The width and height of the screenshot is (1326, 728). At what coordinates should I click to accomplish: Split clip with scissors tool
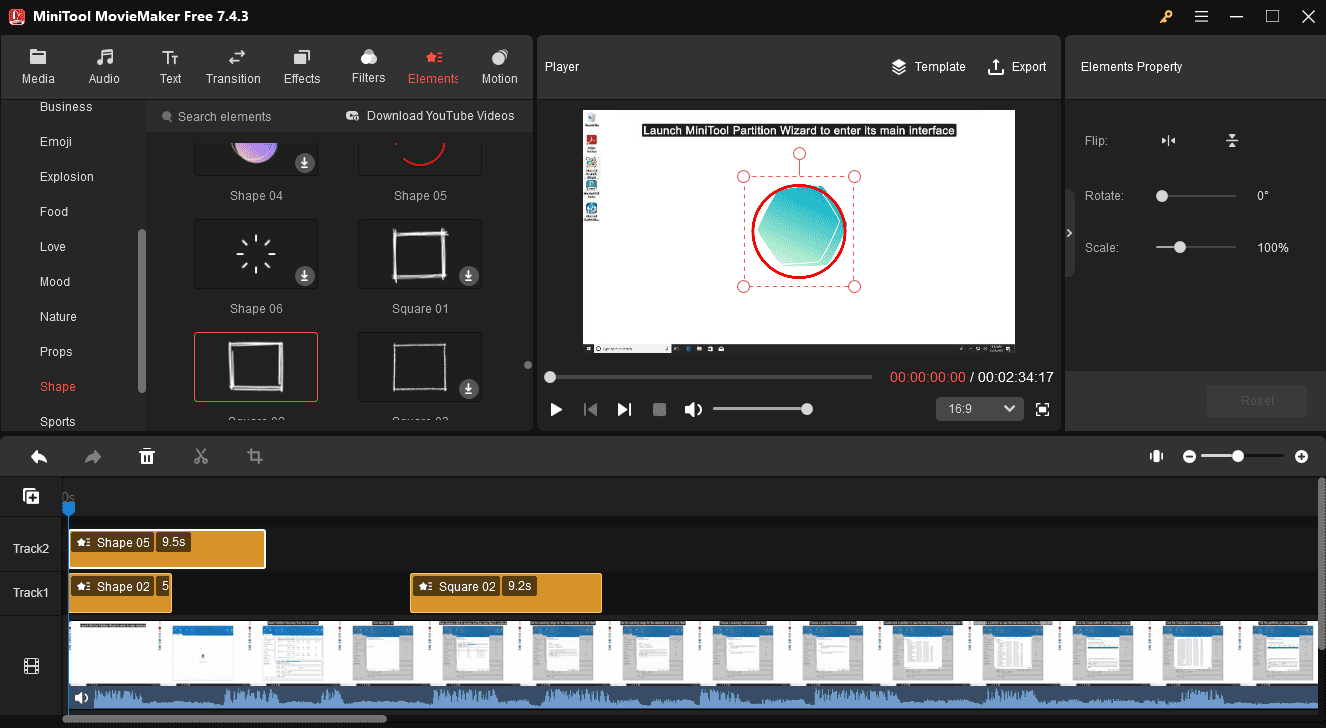pos(201,457)
